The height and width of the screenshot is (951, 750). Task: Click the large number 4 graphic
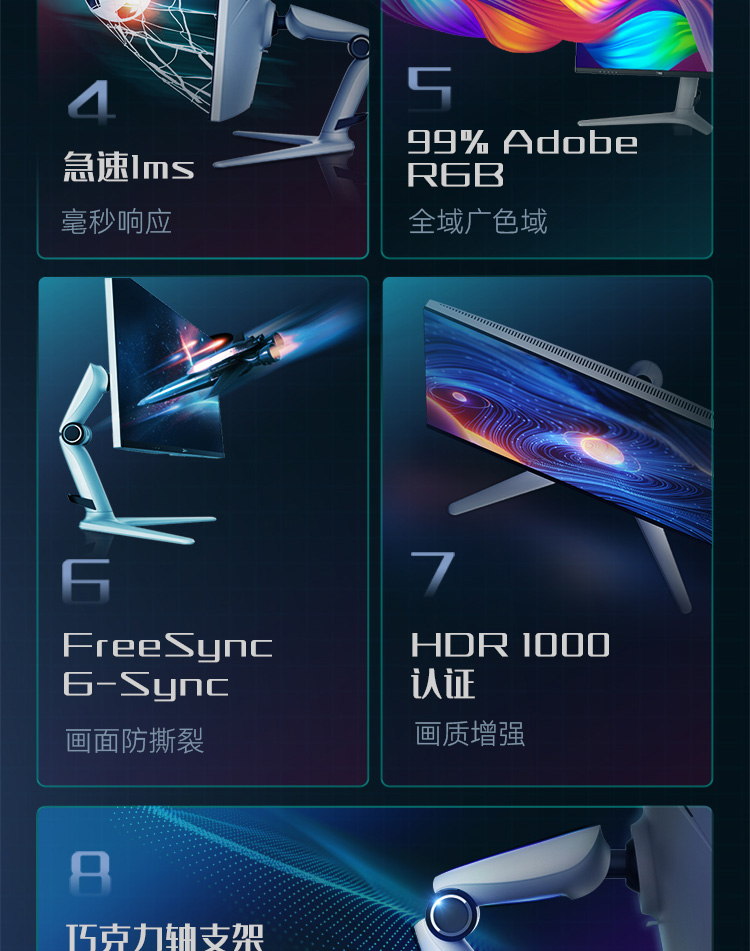point(92,102)
